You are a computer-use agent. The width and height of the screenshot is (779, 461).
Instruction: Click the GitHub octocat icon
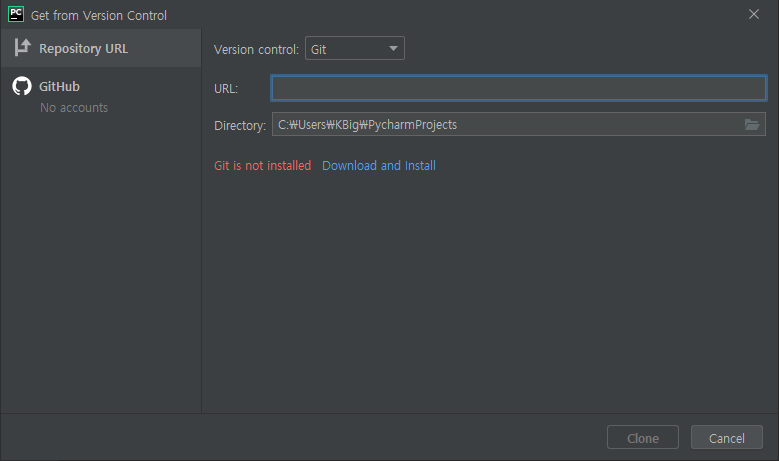click(x=22, y=86)
